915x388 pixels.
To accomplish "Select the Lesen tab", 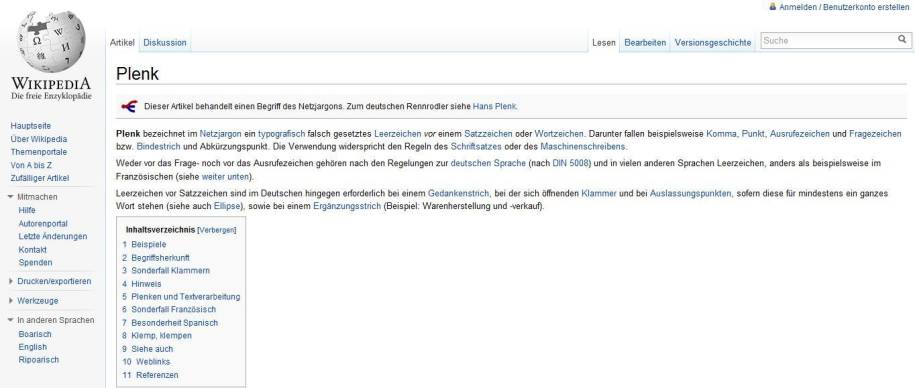I will pos(603,43).
